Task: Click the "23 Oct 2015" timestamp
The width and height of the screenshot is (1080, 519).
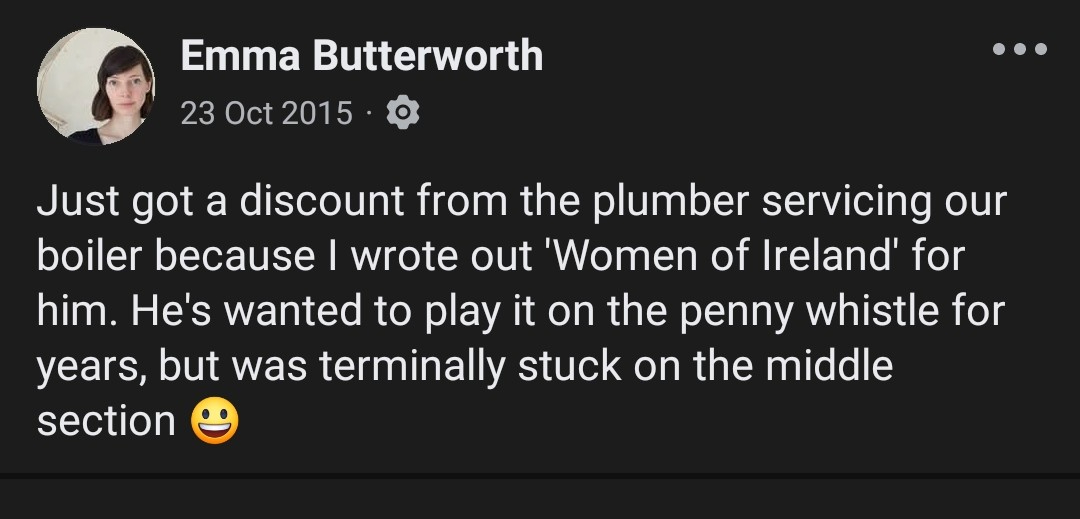Action: [x=266, y=113]
